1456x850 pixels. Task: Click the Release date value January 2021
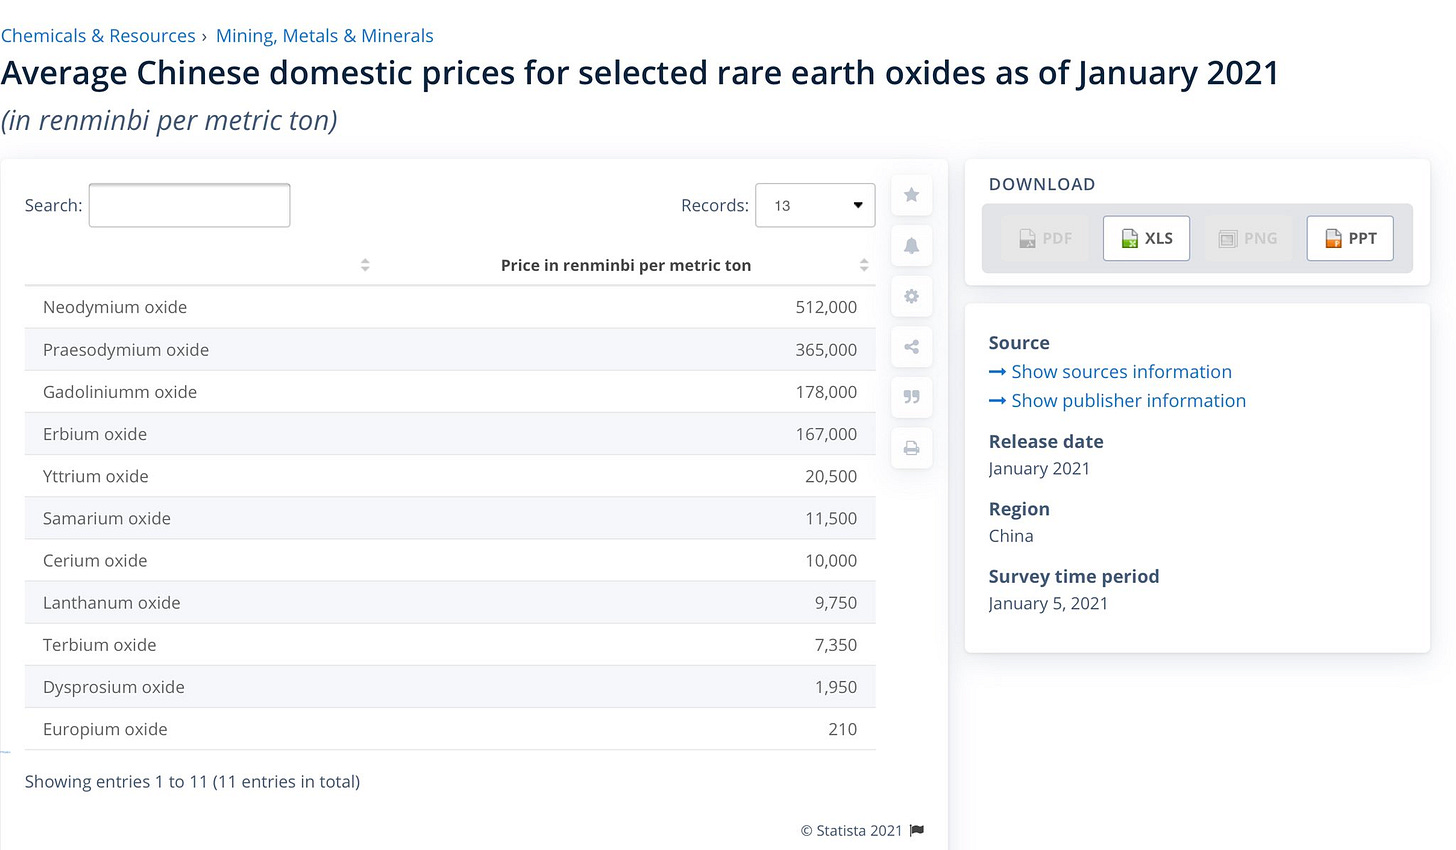pyautogui.click(x=1039, y=468)
